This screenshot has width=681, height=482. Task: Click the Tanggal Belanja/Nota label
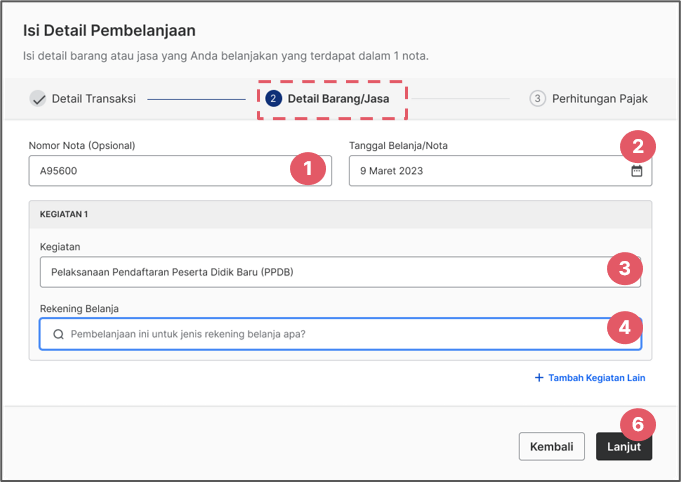[398, 145]
